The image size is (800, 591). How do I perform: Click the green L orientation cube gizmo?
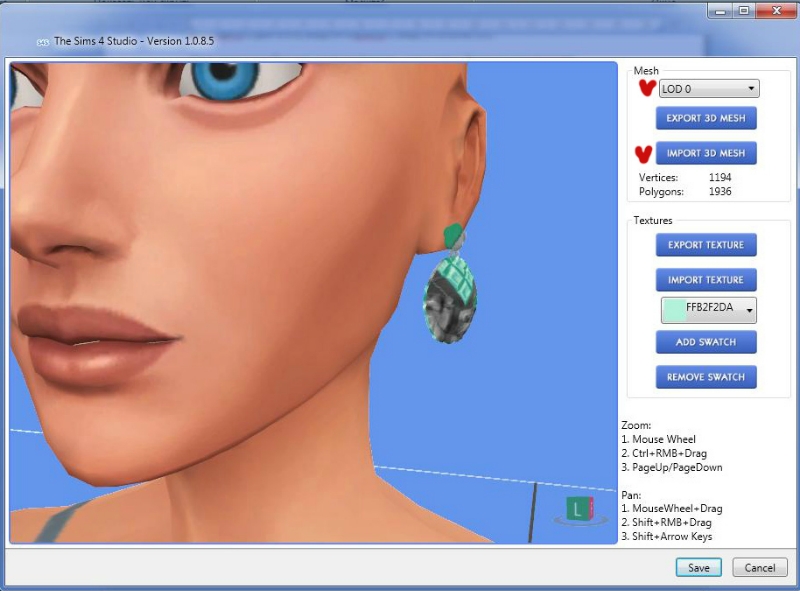[x=579, y=509]
